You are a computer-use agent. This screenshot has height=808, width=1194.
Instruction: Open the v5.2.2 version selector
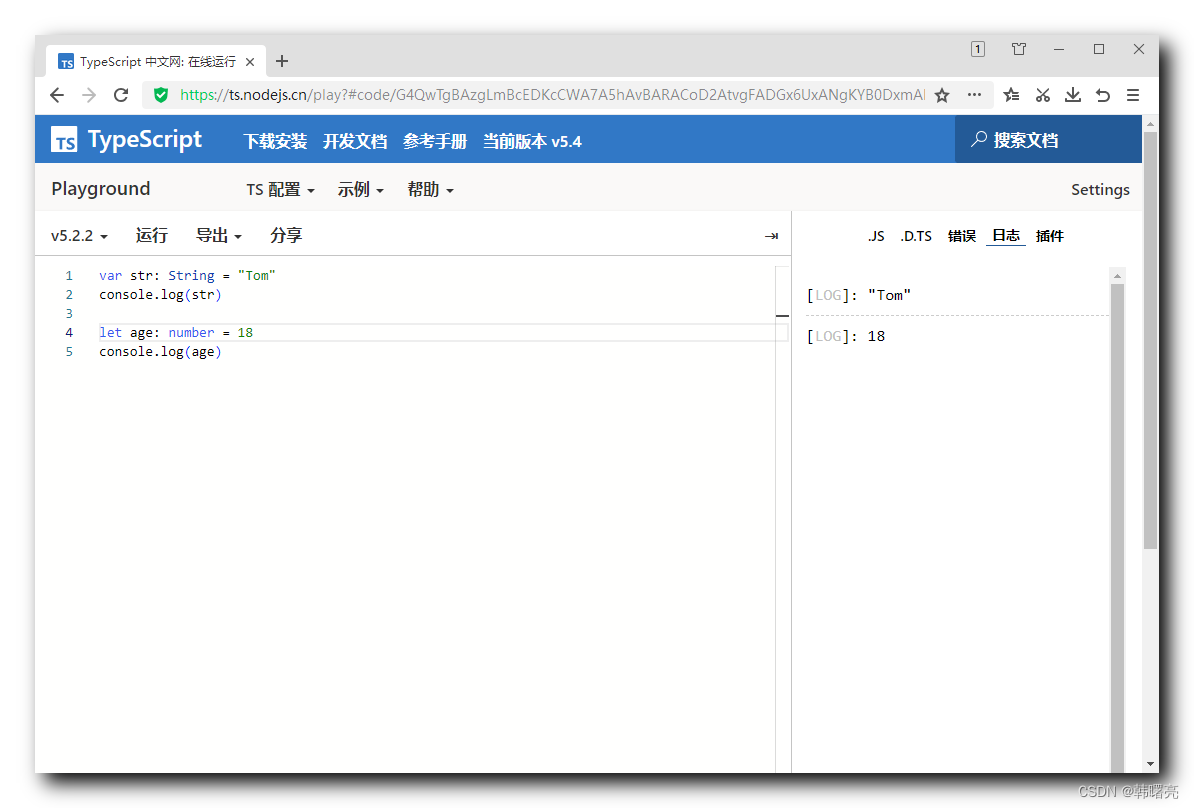(x=78, y=235)
